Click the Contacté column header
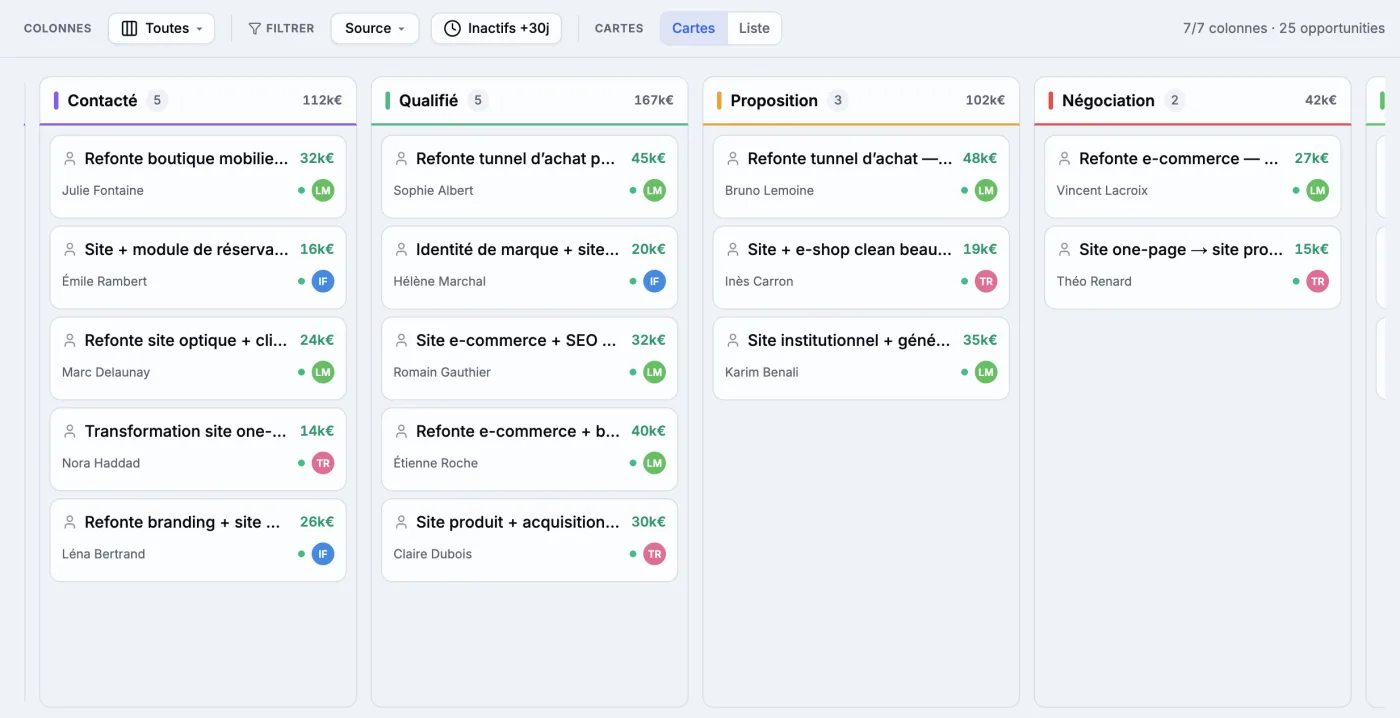 coord(198,100)
